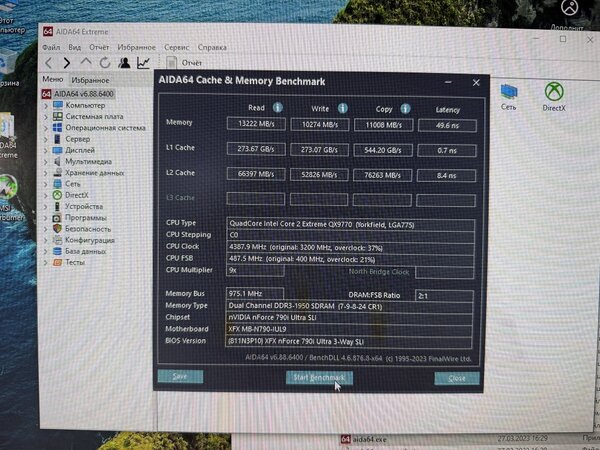Open the Отчёт menu in menu bar

click(x=99, y=47)
